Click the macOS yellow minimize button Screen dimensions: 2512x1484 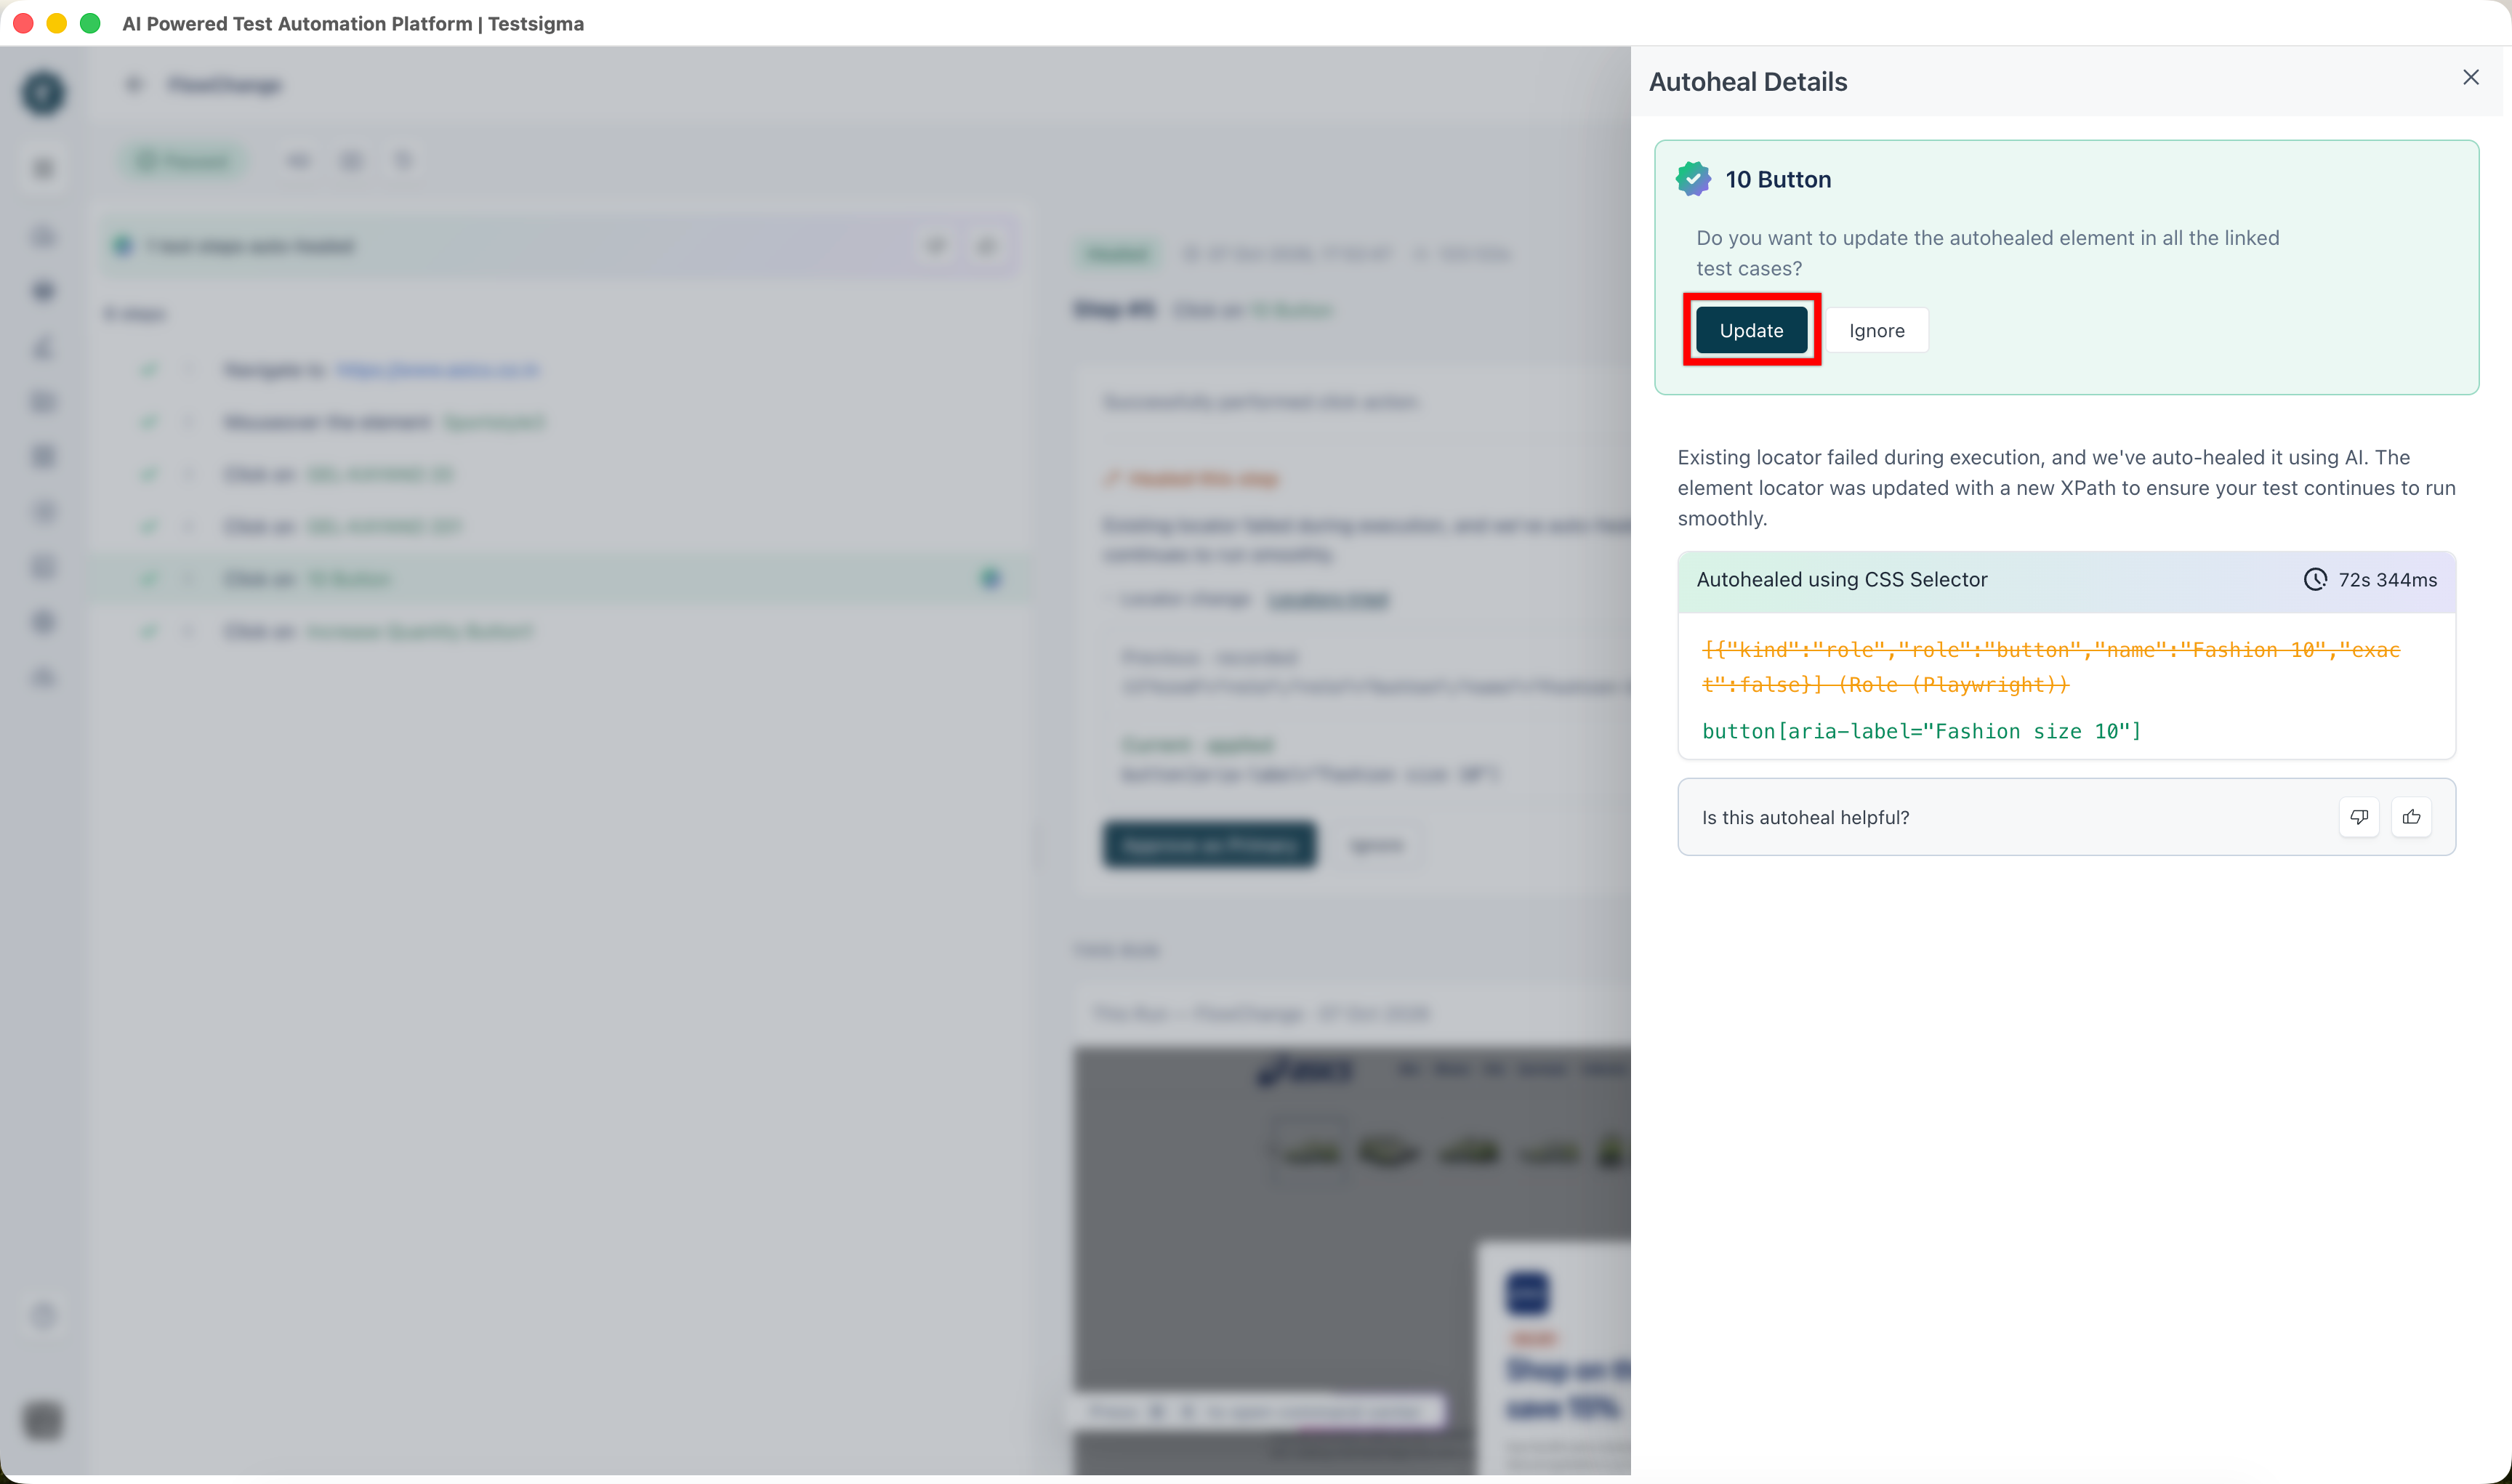point(57,23)
